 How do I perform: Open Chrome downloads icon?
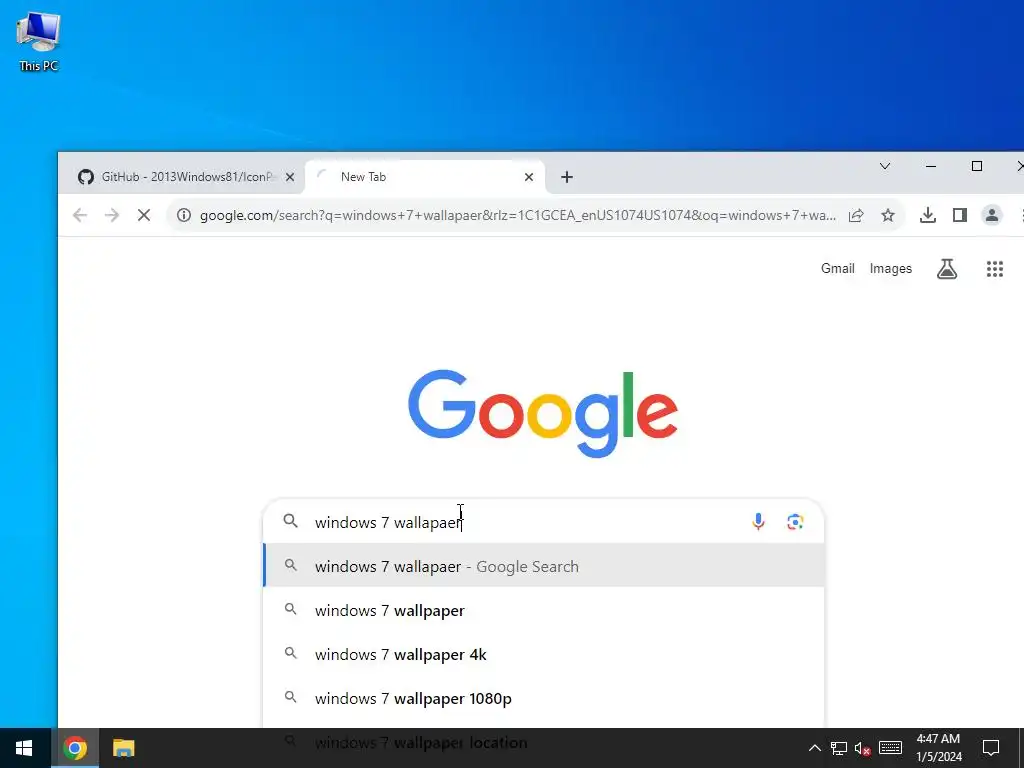[x=928, y=215]
